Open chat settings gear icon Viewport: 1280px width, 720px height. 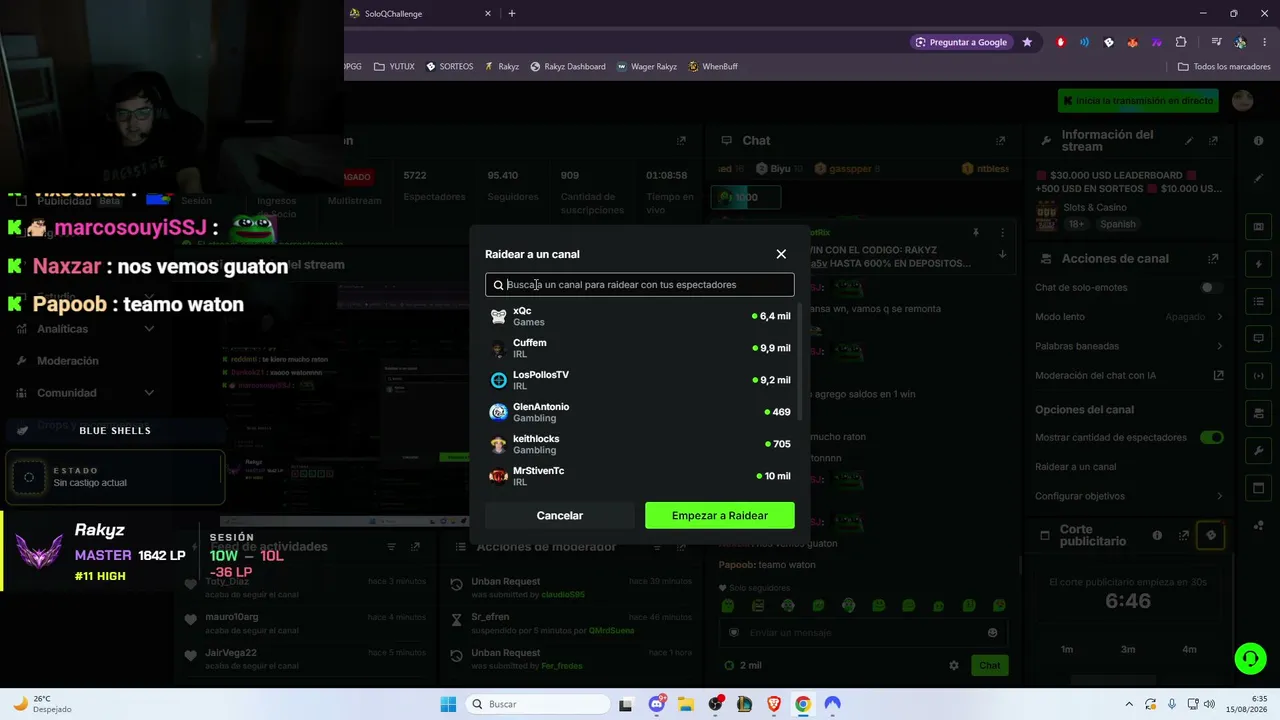point(954,666)
